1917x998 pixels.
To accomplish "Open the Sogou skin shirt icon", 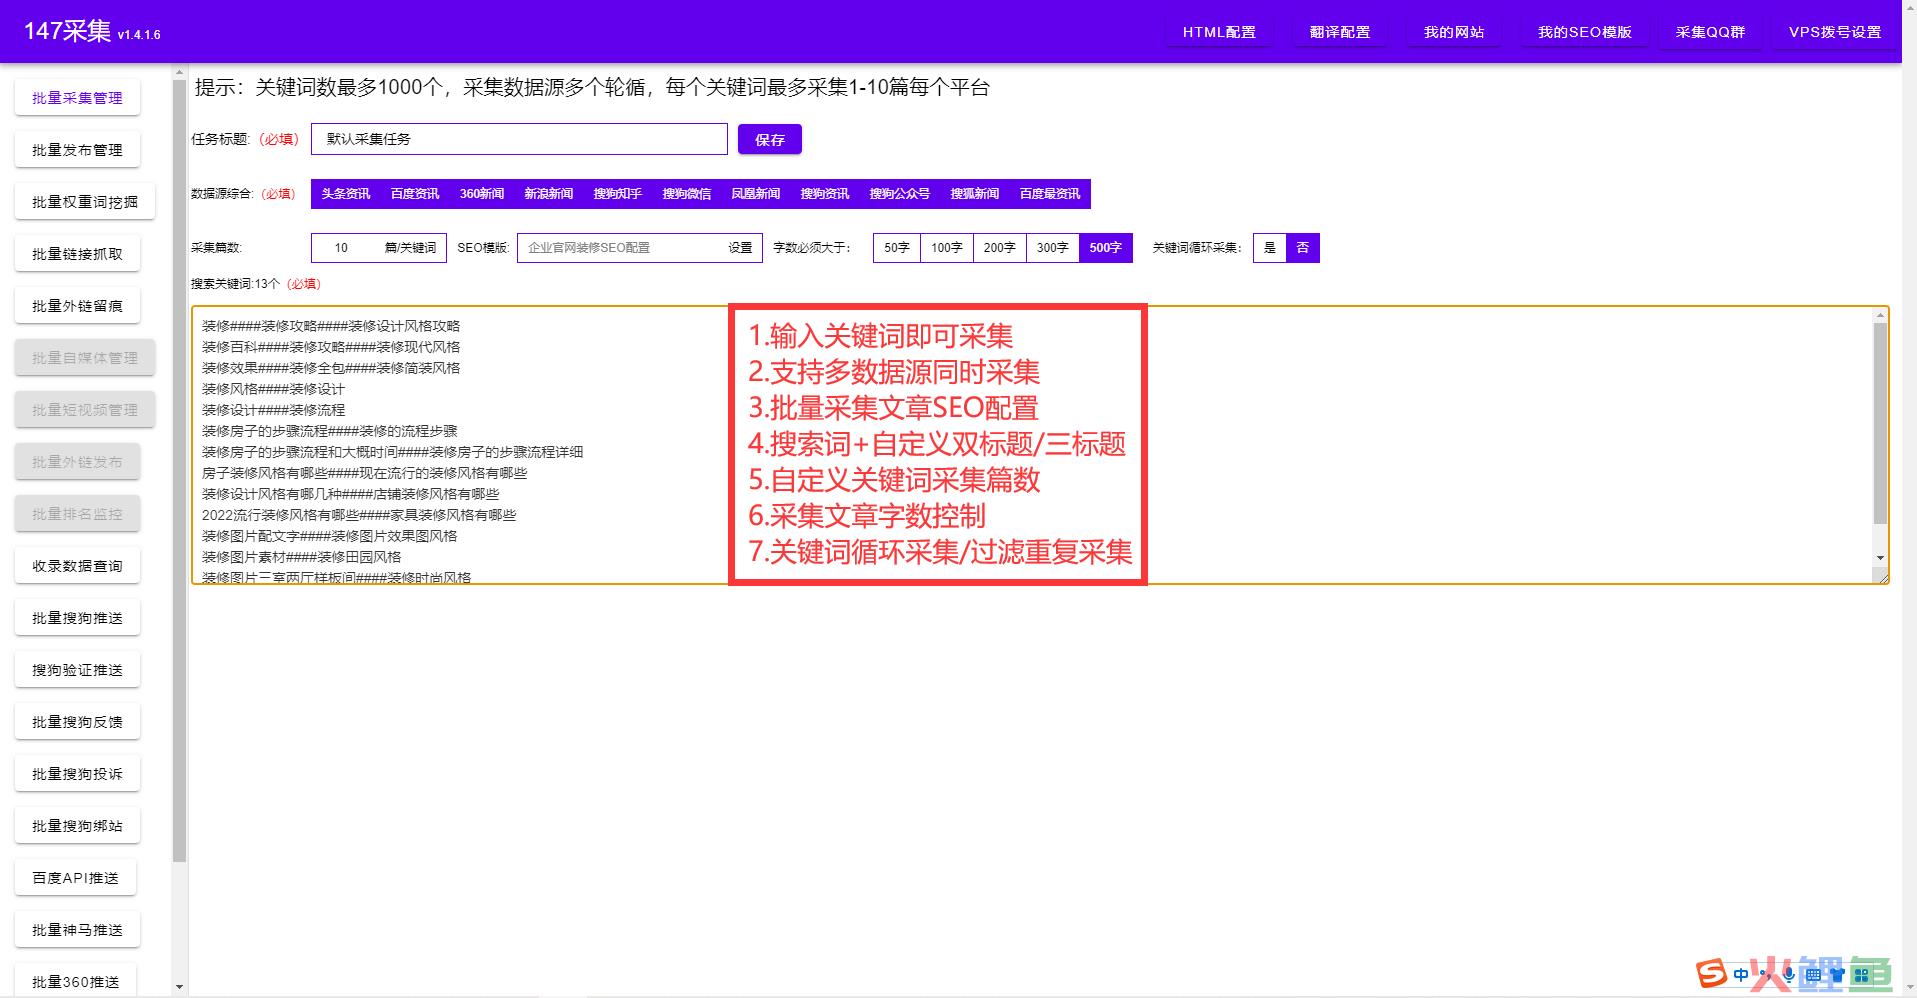I will 1836,975.
